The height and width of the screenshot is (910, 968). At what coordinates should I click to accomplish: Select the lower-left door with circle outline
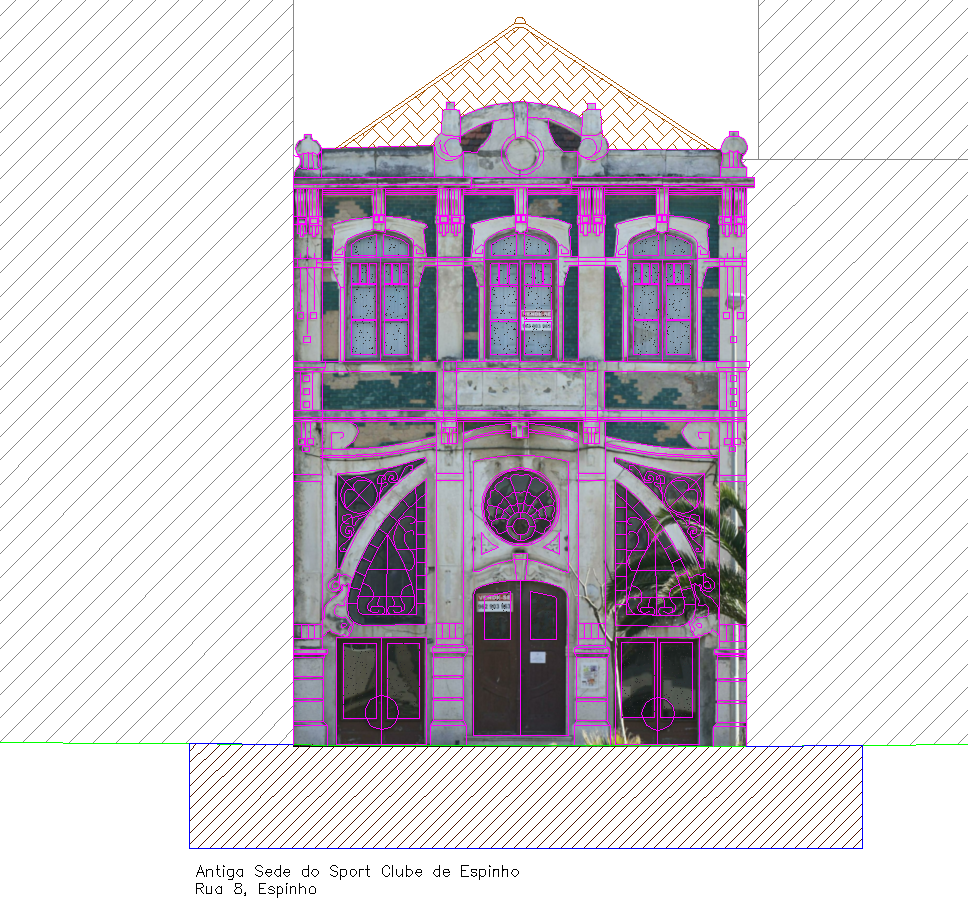(x=381, y=692)
